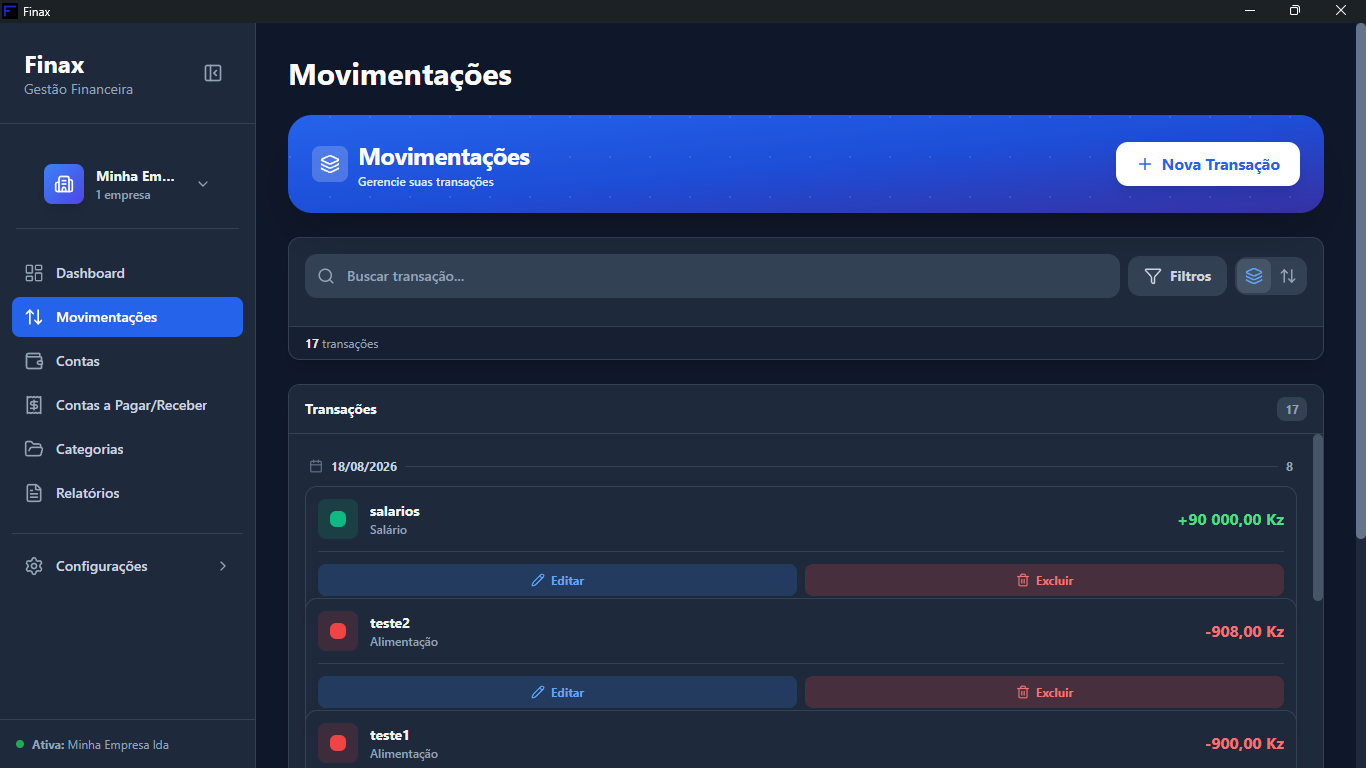Switch to grouped layers view toggle
The image size is (1366, 768).
pos(1254,276)
